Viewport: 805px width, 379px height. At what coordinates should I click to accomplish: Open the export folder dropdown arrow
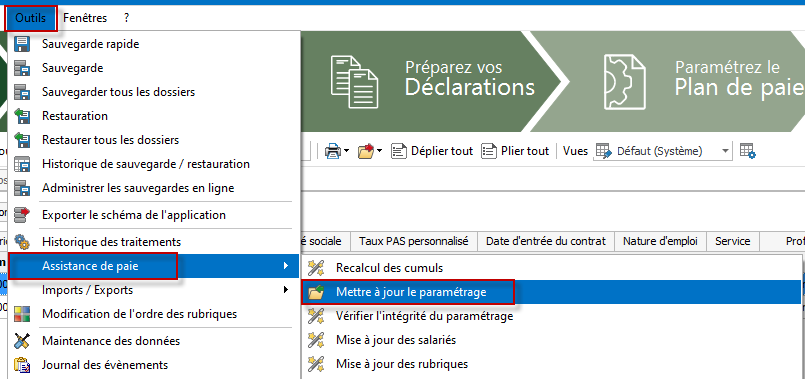380,151
